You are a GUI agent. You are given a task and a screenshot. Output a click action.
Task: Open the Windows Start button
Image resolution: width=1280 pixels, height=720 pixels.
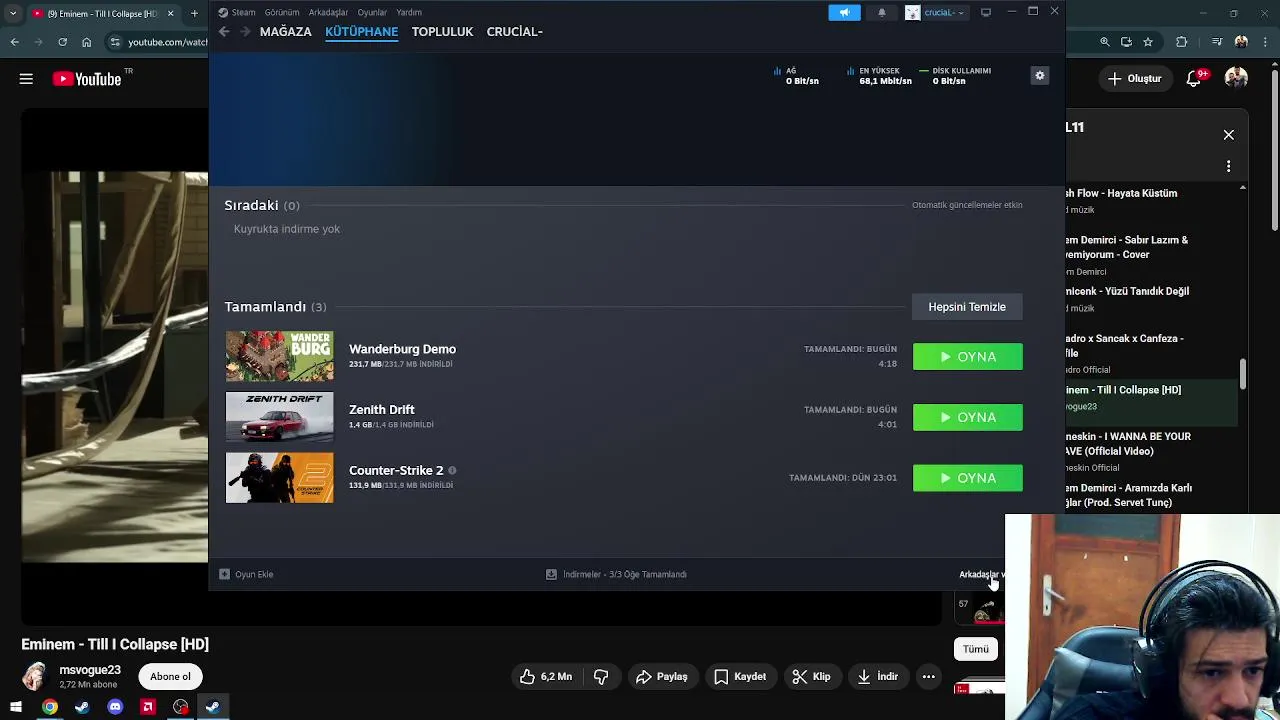[x=16, y=707]
